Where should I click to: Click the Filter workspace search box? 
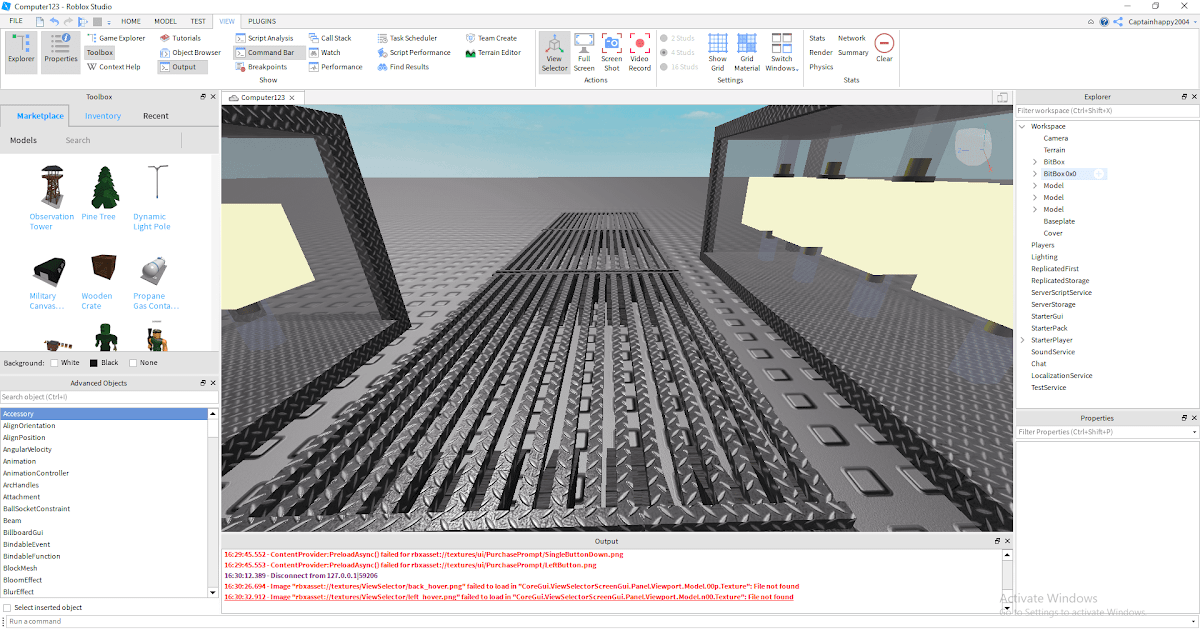(1107, 111)
